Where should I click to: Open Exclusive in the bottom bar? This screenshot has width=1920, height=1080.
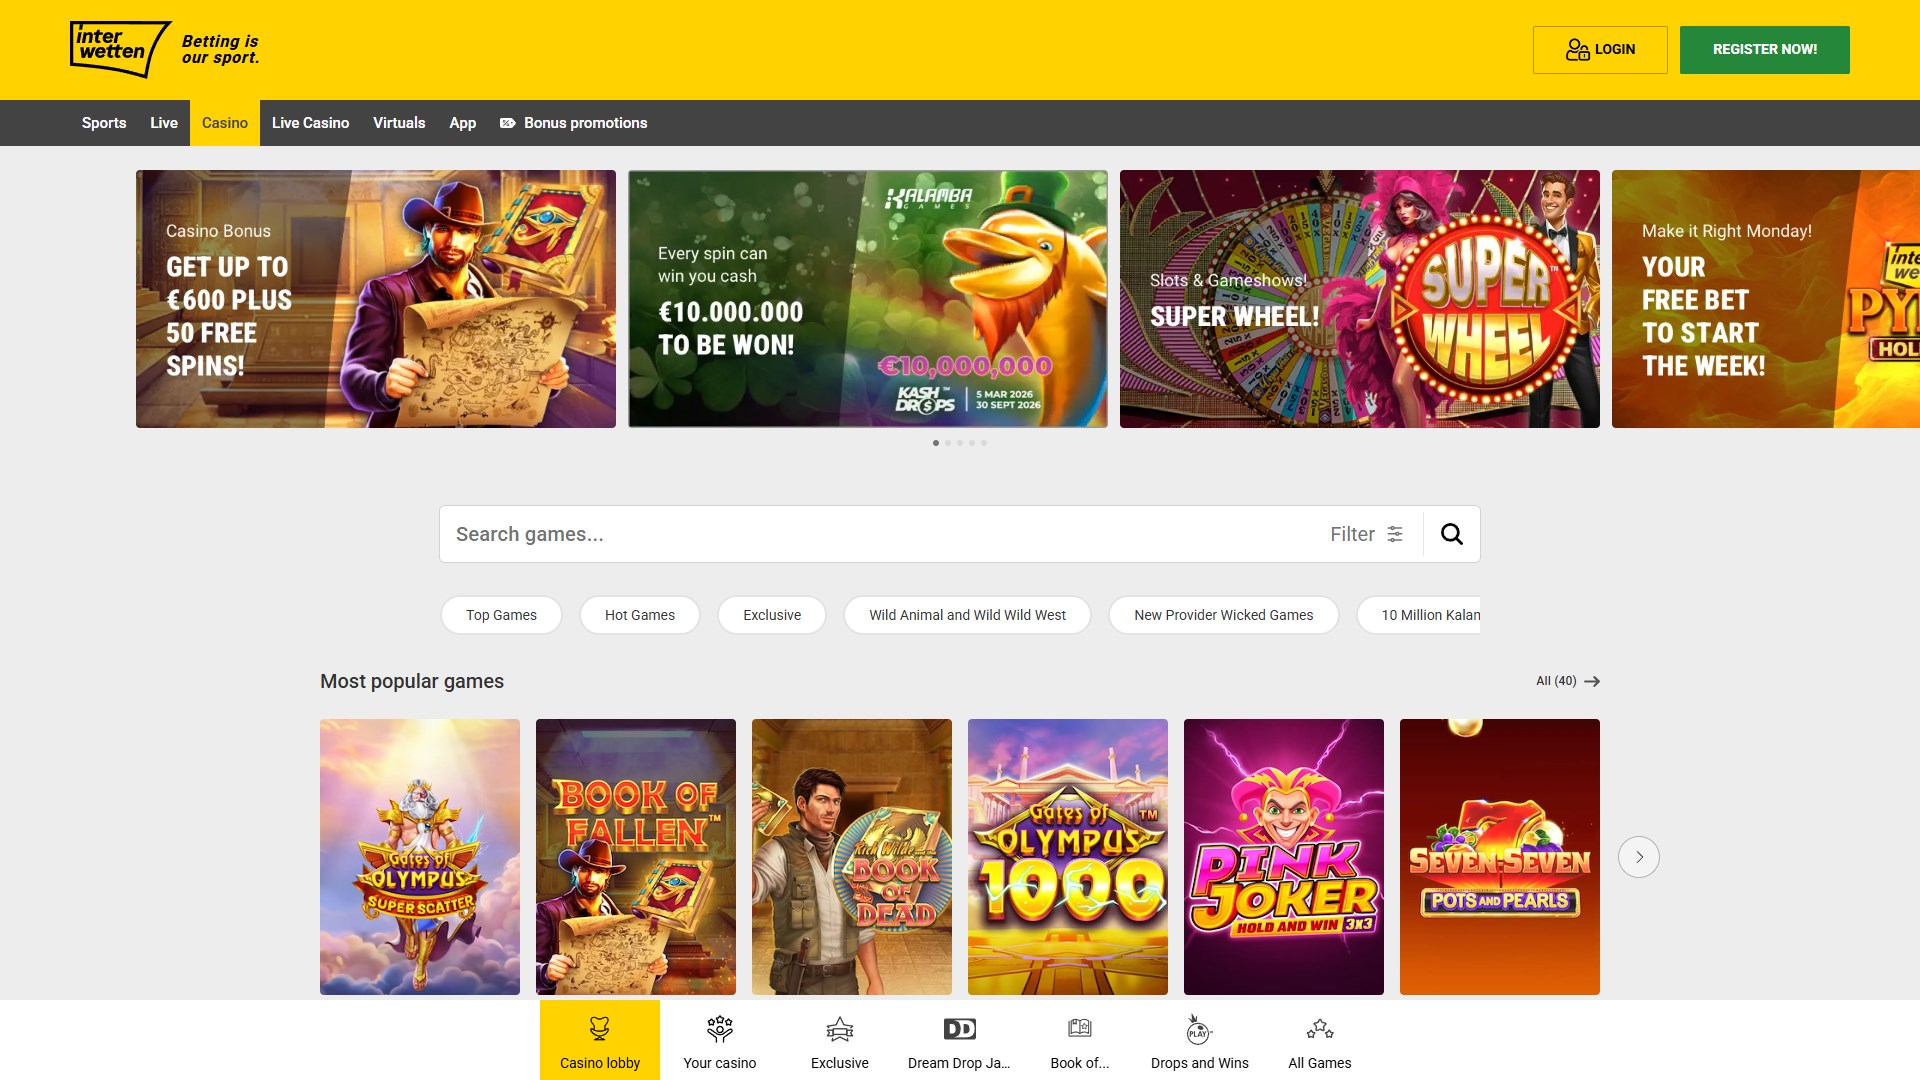840,1040
